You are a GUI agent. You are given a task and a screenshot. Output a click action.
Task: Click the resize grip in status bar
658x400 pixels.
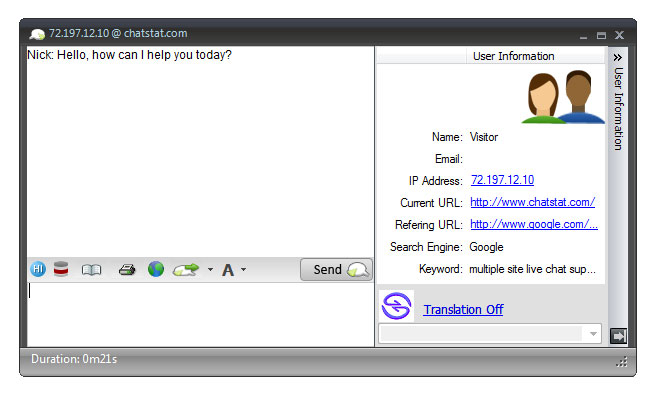(622, 362)
